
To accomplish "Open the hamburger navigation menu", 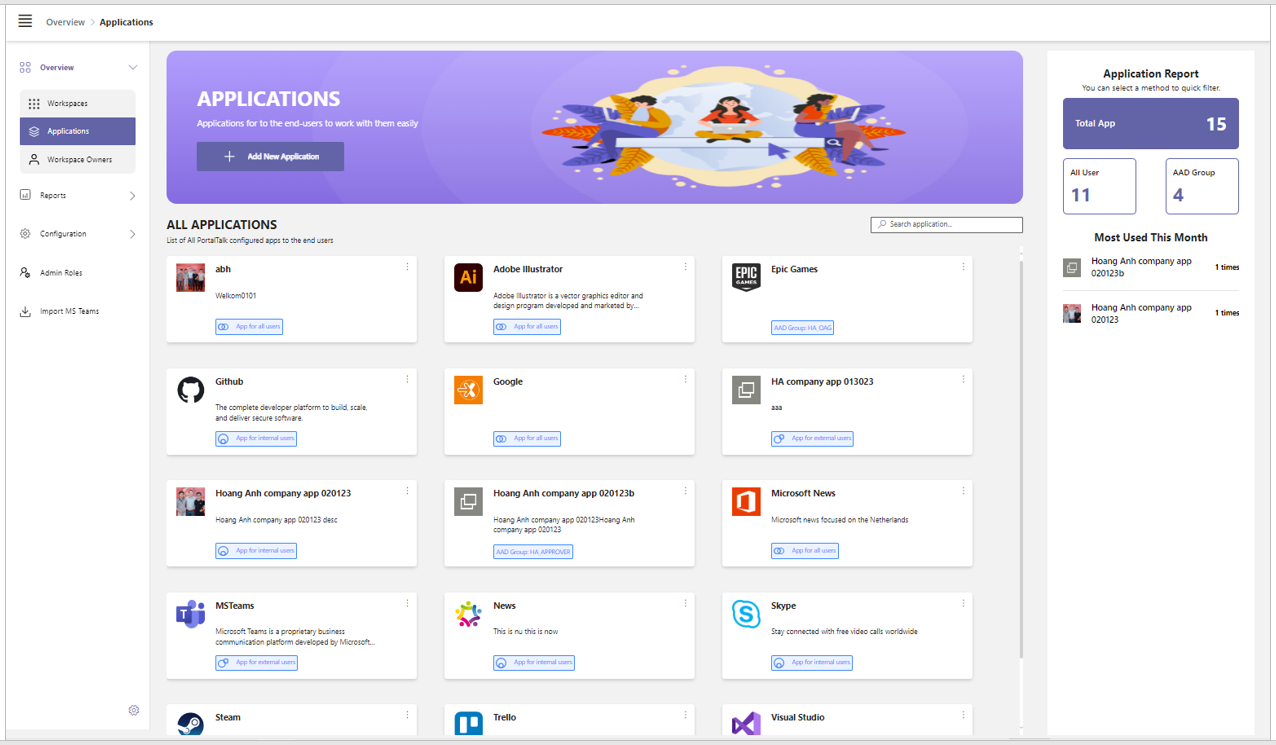I will [x=25, y=21].
